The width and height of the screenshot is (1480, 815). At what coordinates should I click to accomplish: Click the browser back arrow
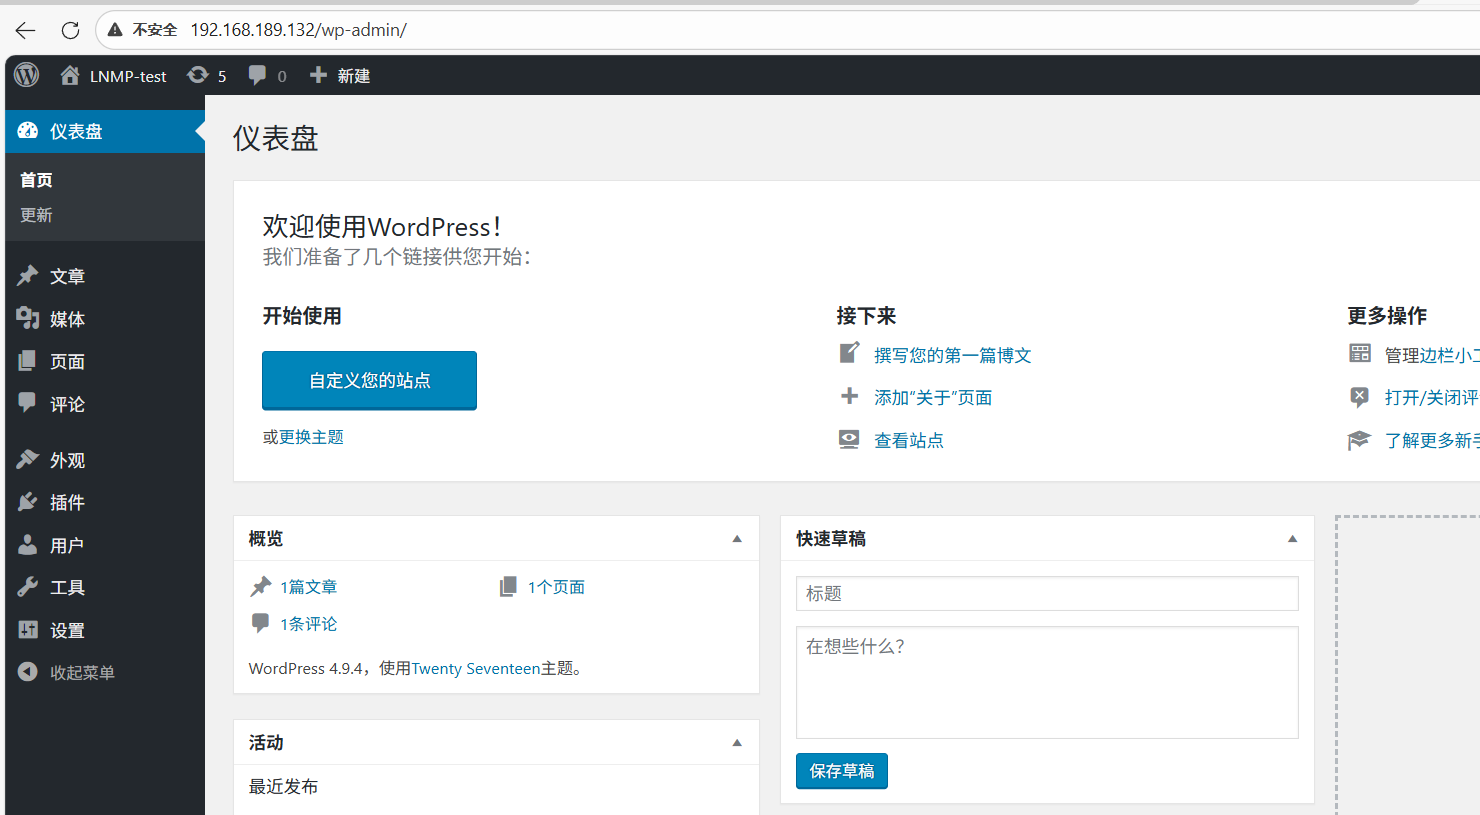(25, 30)
